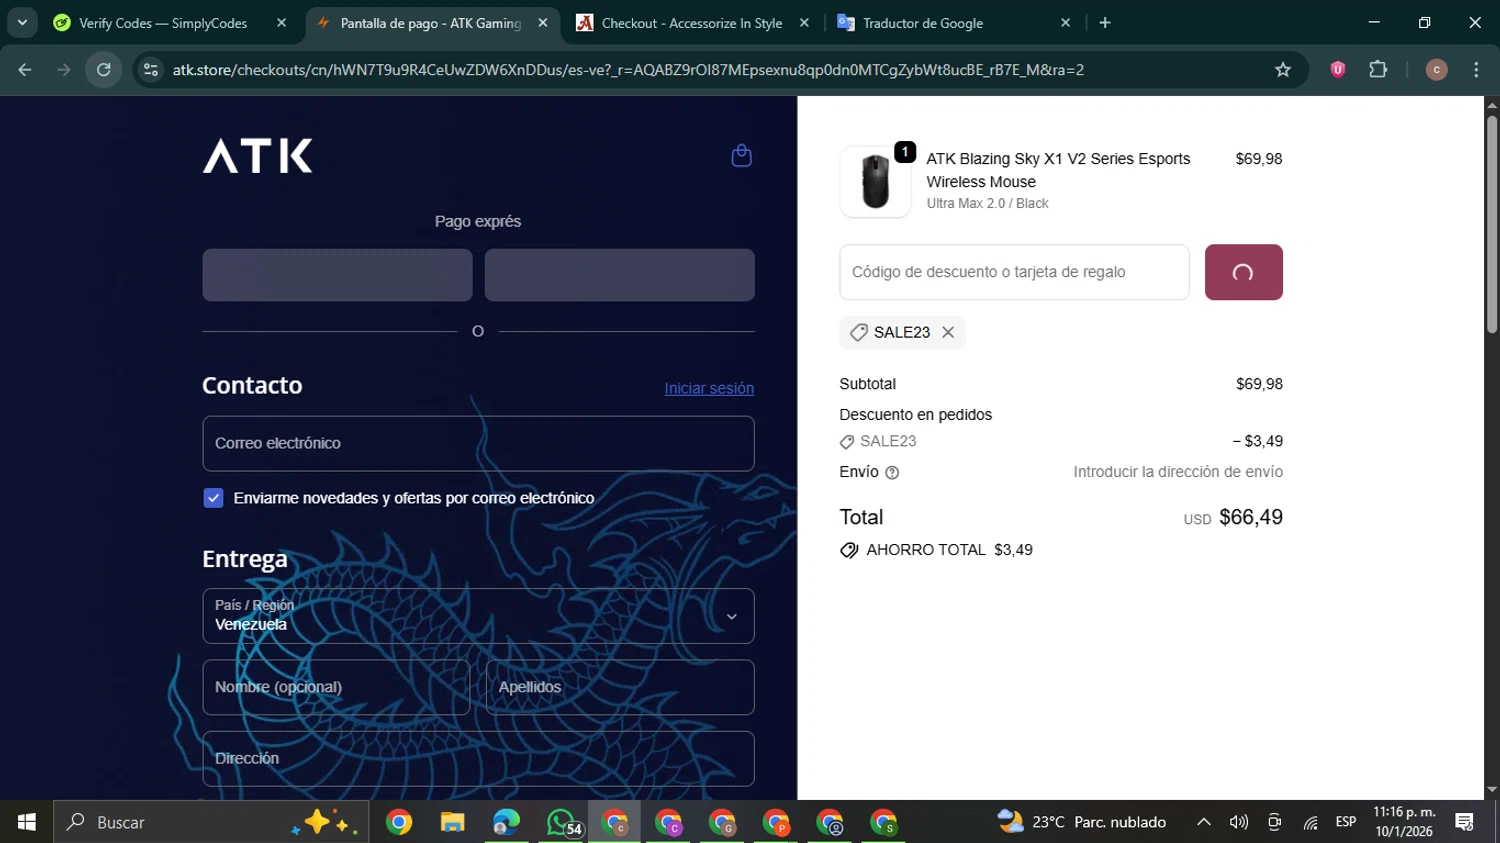
Task: Go forward to the next page
Action: point(64,69)
